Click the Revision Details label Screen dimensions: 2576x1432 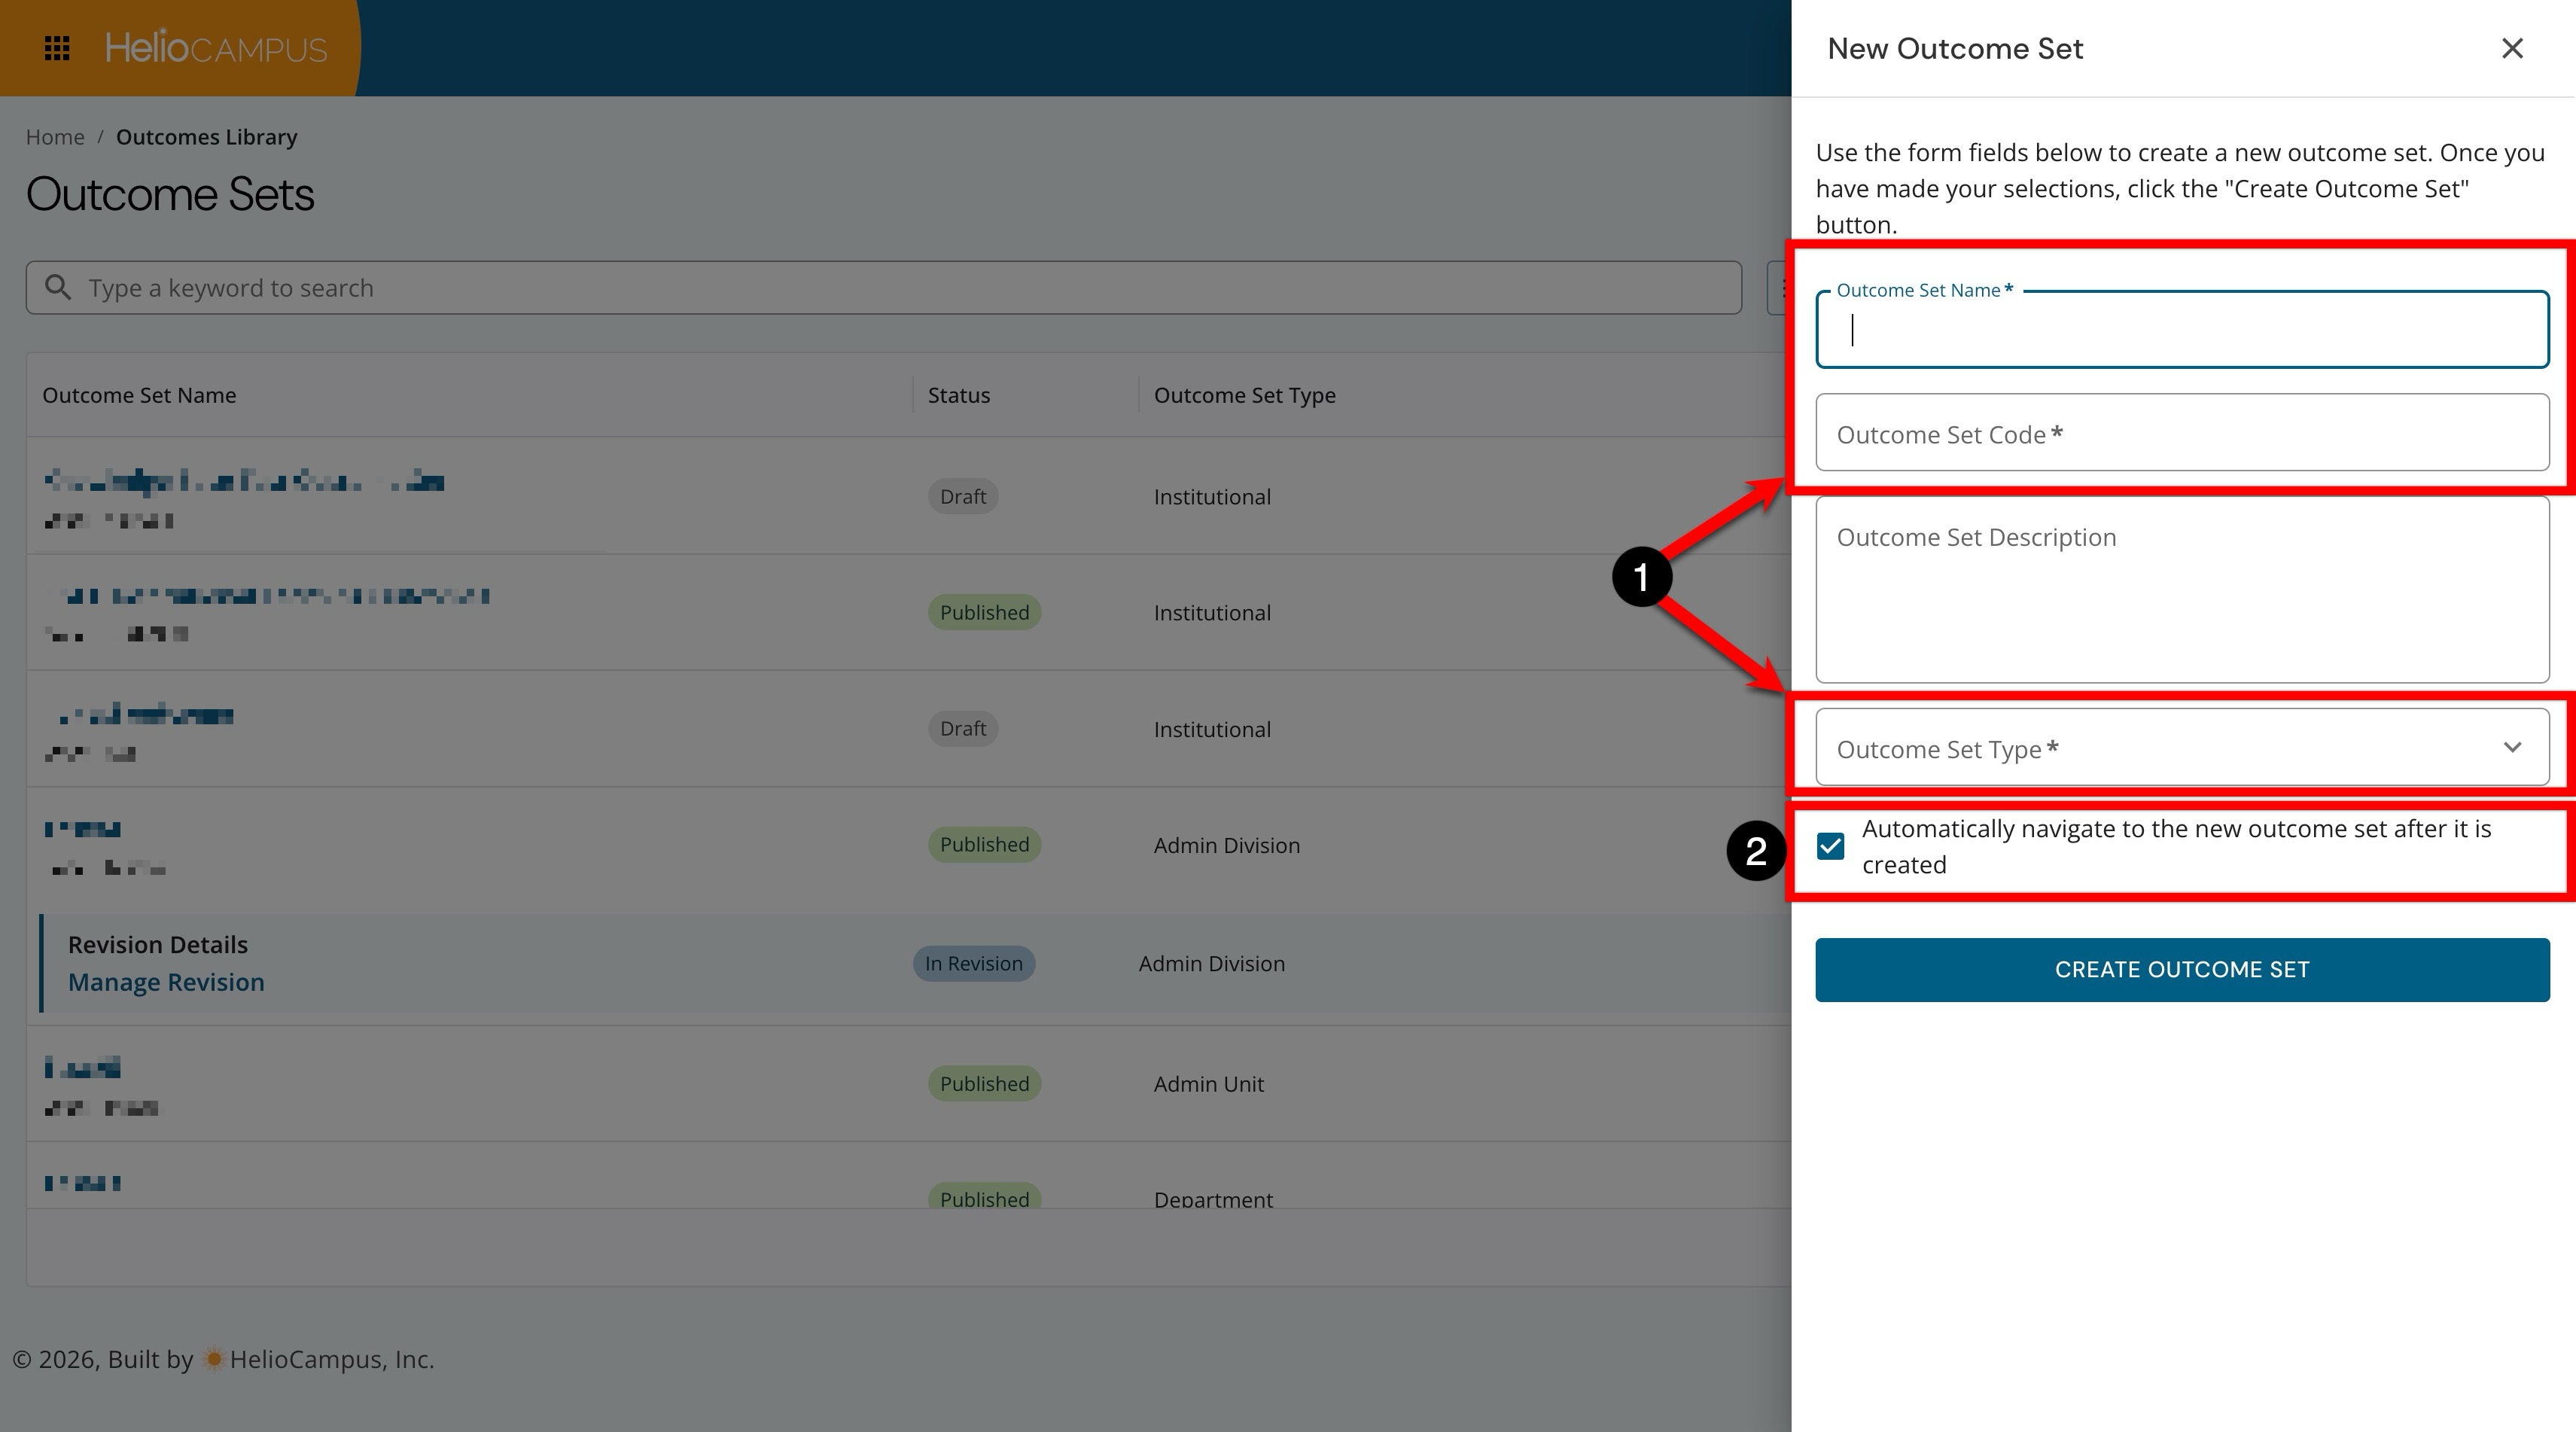[x=158, y=945]
